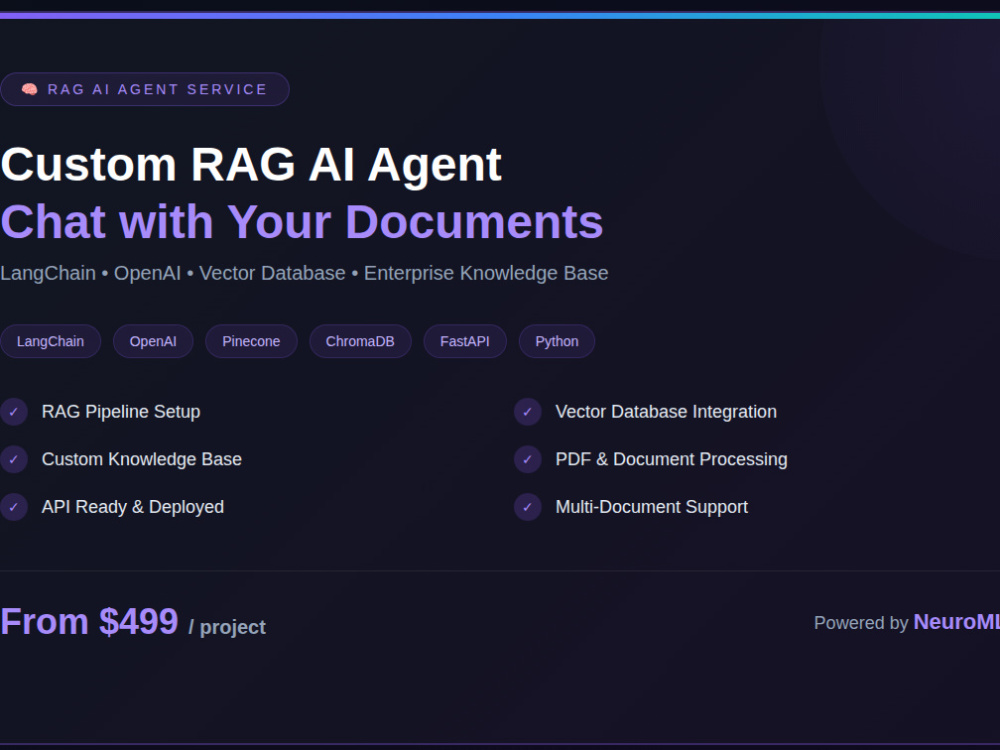Click the 'API Ready & Deployed' feature text
The image size is (1000, 750).
tap(133, 507)
